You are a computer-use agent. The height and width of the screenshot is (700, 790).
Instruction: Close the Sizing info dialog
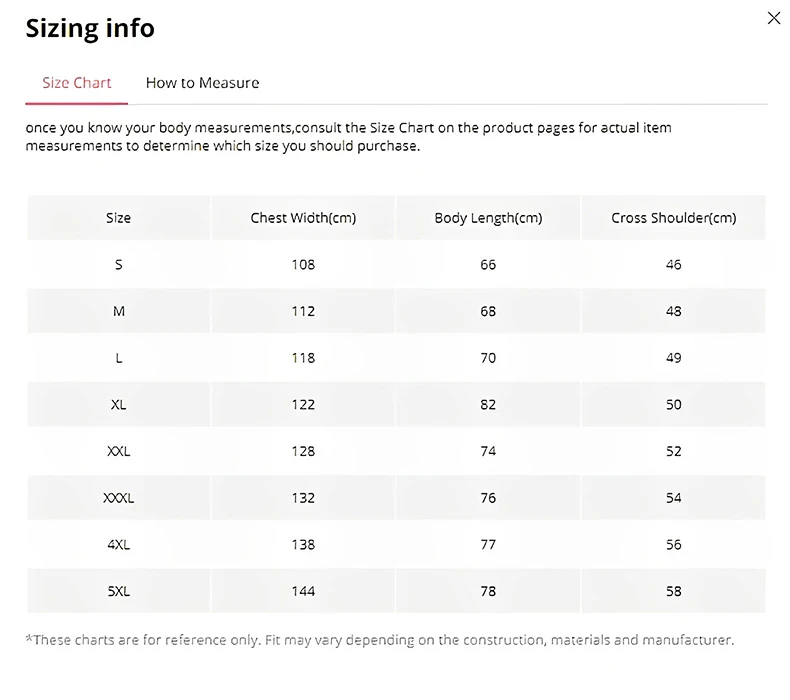[x=773, y=18]
